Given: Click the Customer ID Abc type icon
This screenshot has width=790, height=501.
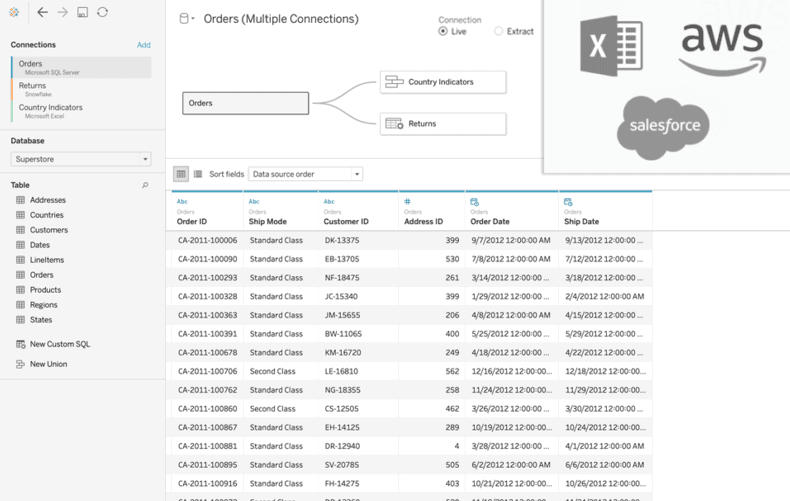Looking at the screenshot, I should tap(329, 201).
